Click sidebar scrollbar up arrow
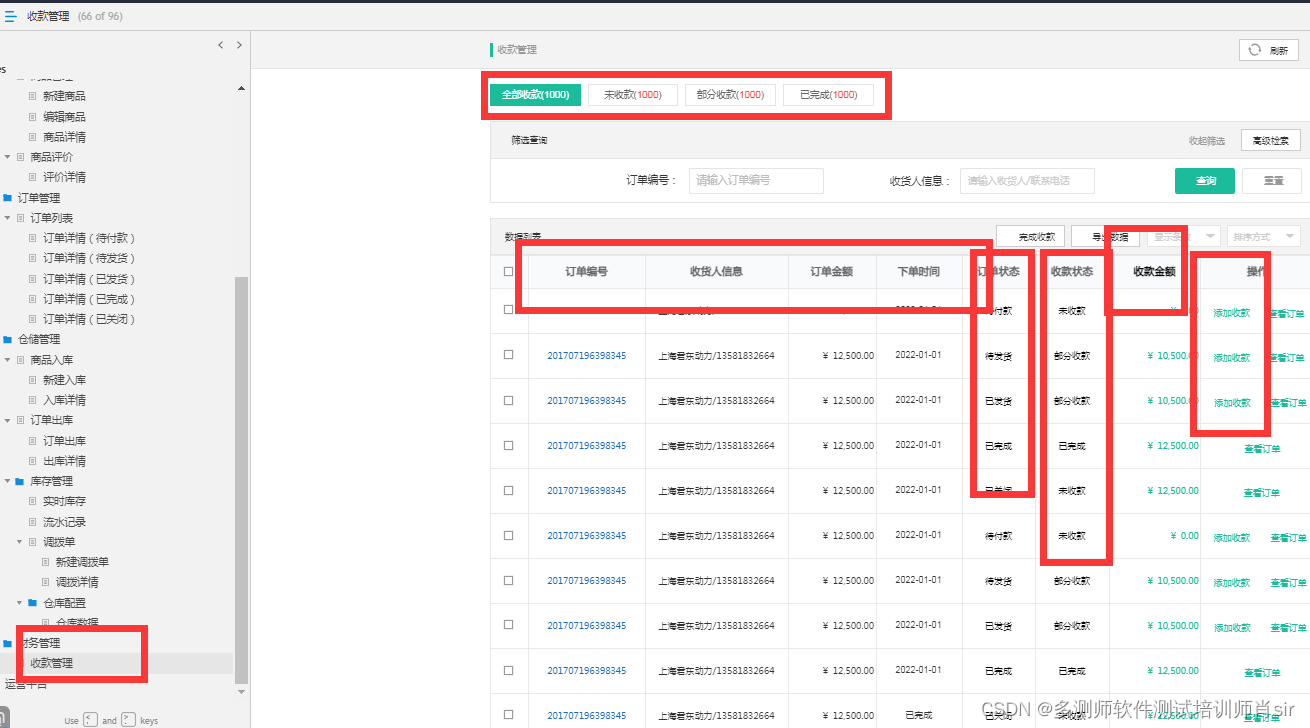1310x728 pixels. coord(241,89)
